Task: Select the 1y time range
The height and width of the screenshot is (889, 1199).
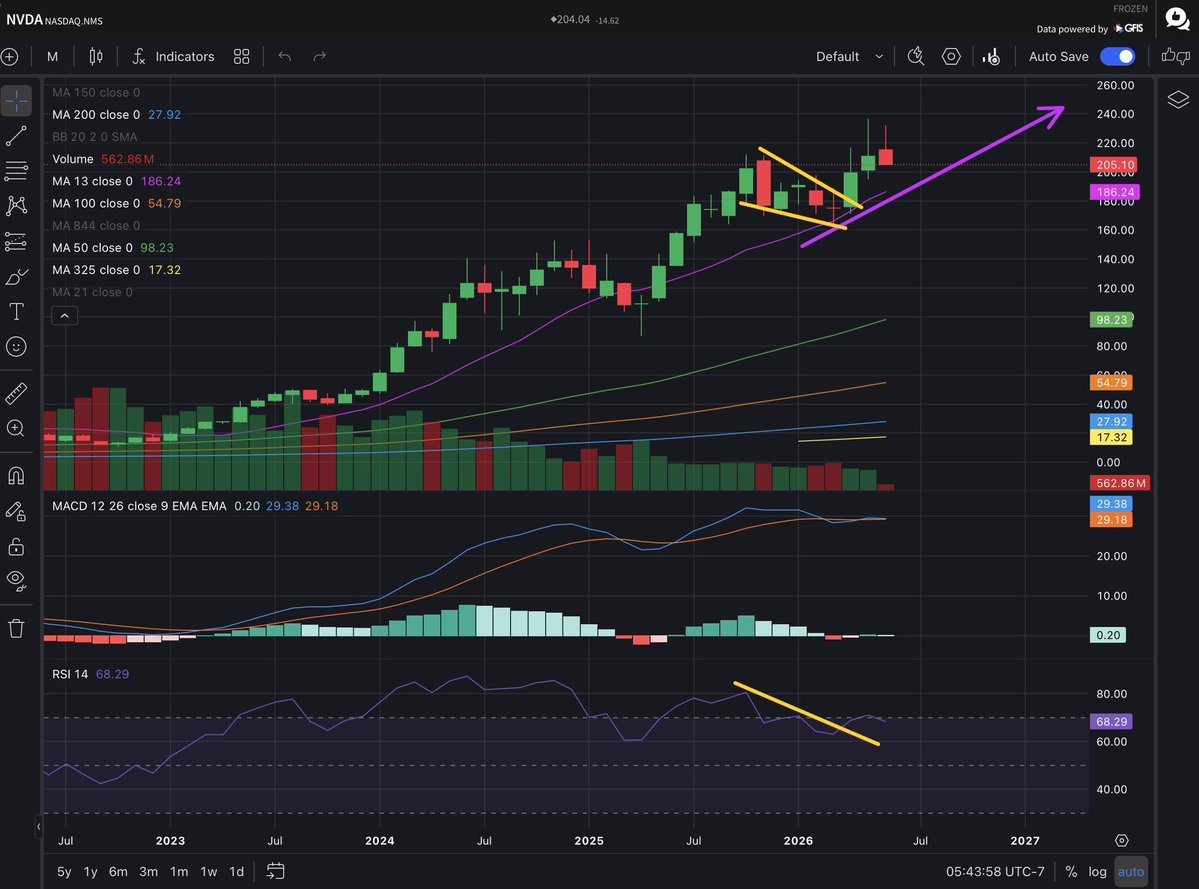Action: click(x=90, y=871)
